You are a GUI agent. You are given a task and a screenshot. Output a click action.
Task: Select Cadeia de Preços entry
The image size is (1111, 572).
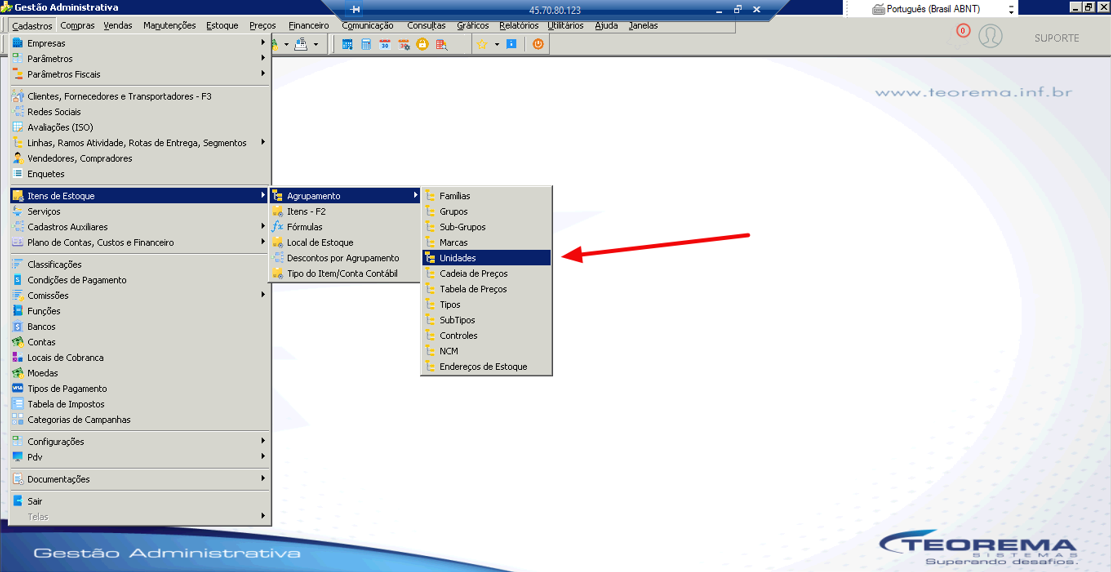486,274
